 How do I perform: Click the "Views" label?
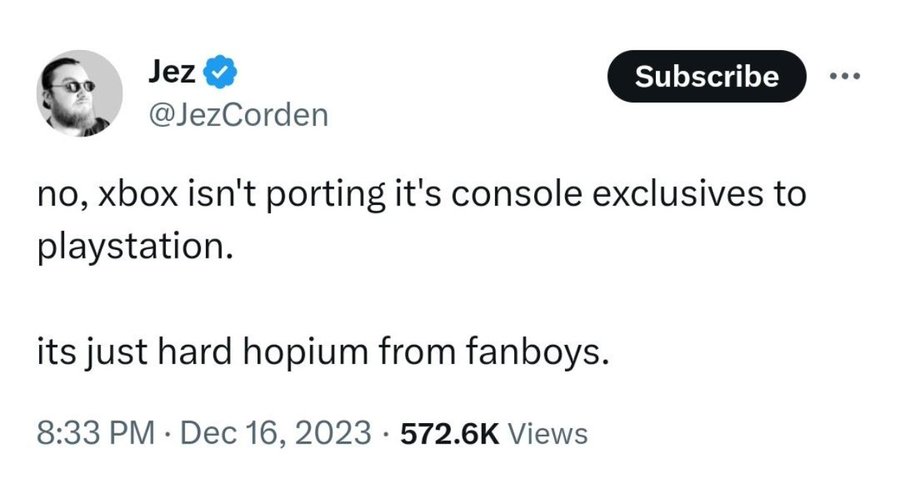(x=548, y=433)
